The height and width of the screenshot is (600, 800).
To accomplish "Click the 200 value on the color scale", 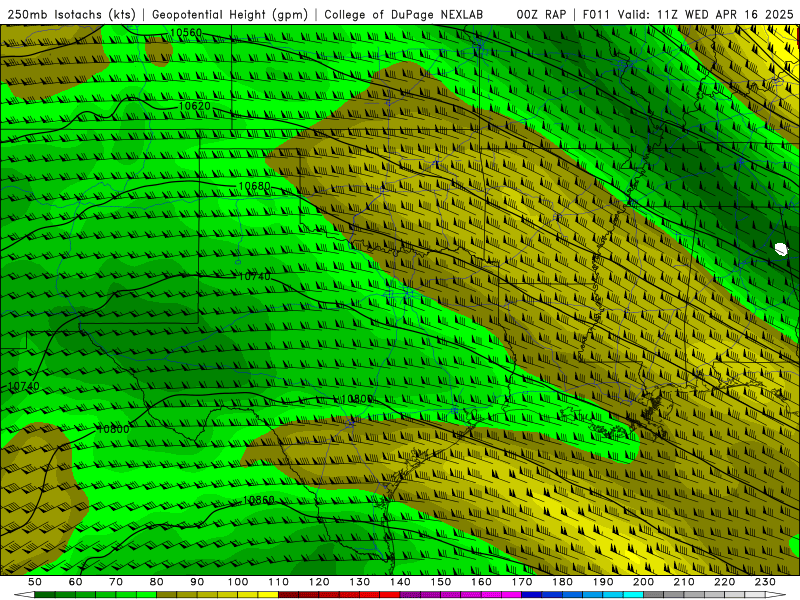I will click(x=643, y=582).
